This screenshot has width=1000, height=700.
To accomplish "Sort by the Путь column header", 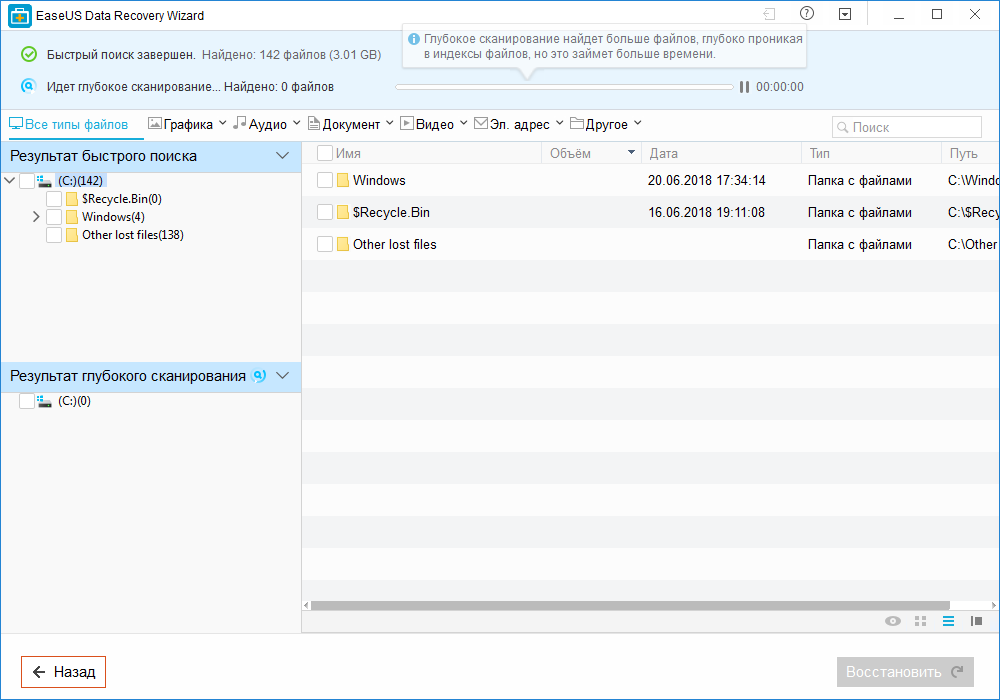I will click(x=970, y=154).
